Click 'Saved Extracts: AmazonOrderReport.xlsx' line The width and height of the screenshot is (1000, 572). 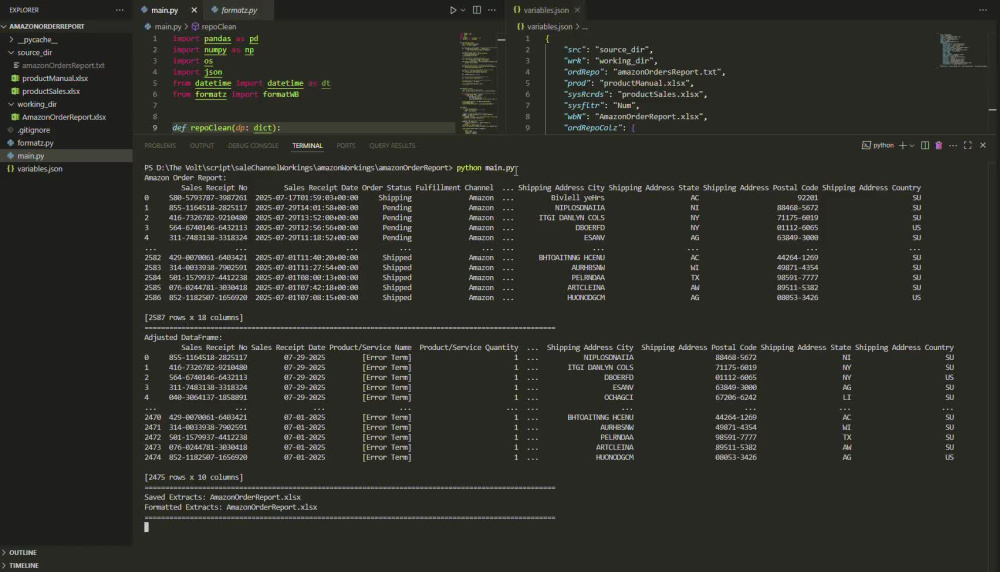coord(223,497)
